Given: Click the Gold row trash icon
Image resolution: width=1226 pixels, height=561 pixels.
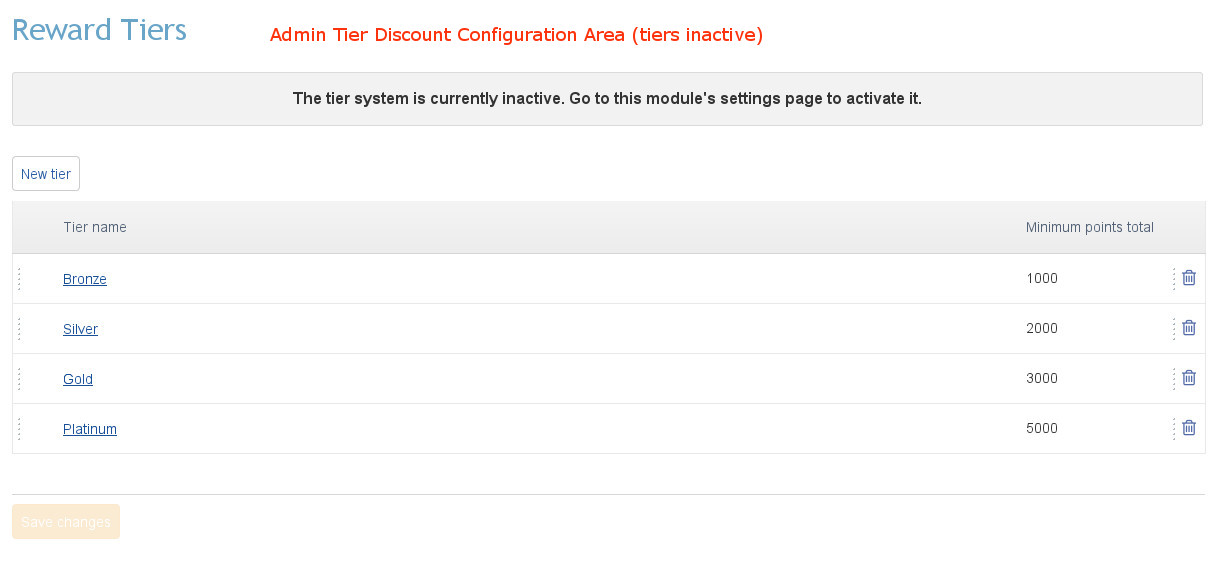Looking at the screenshot, I should click(1189, 378).
